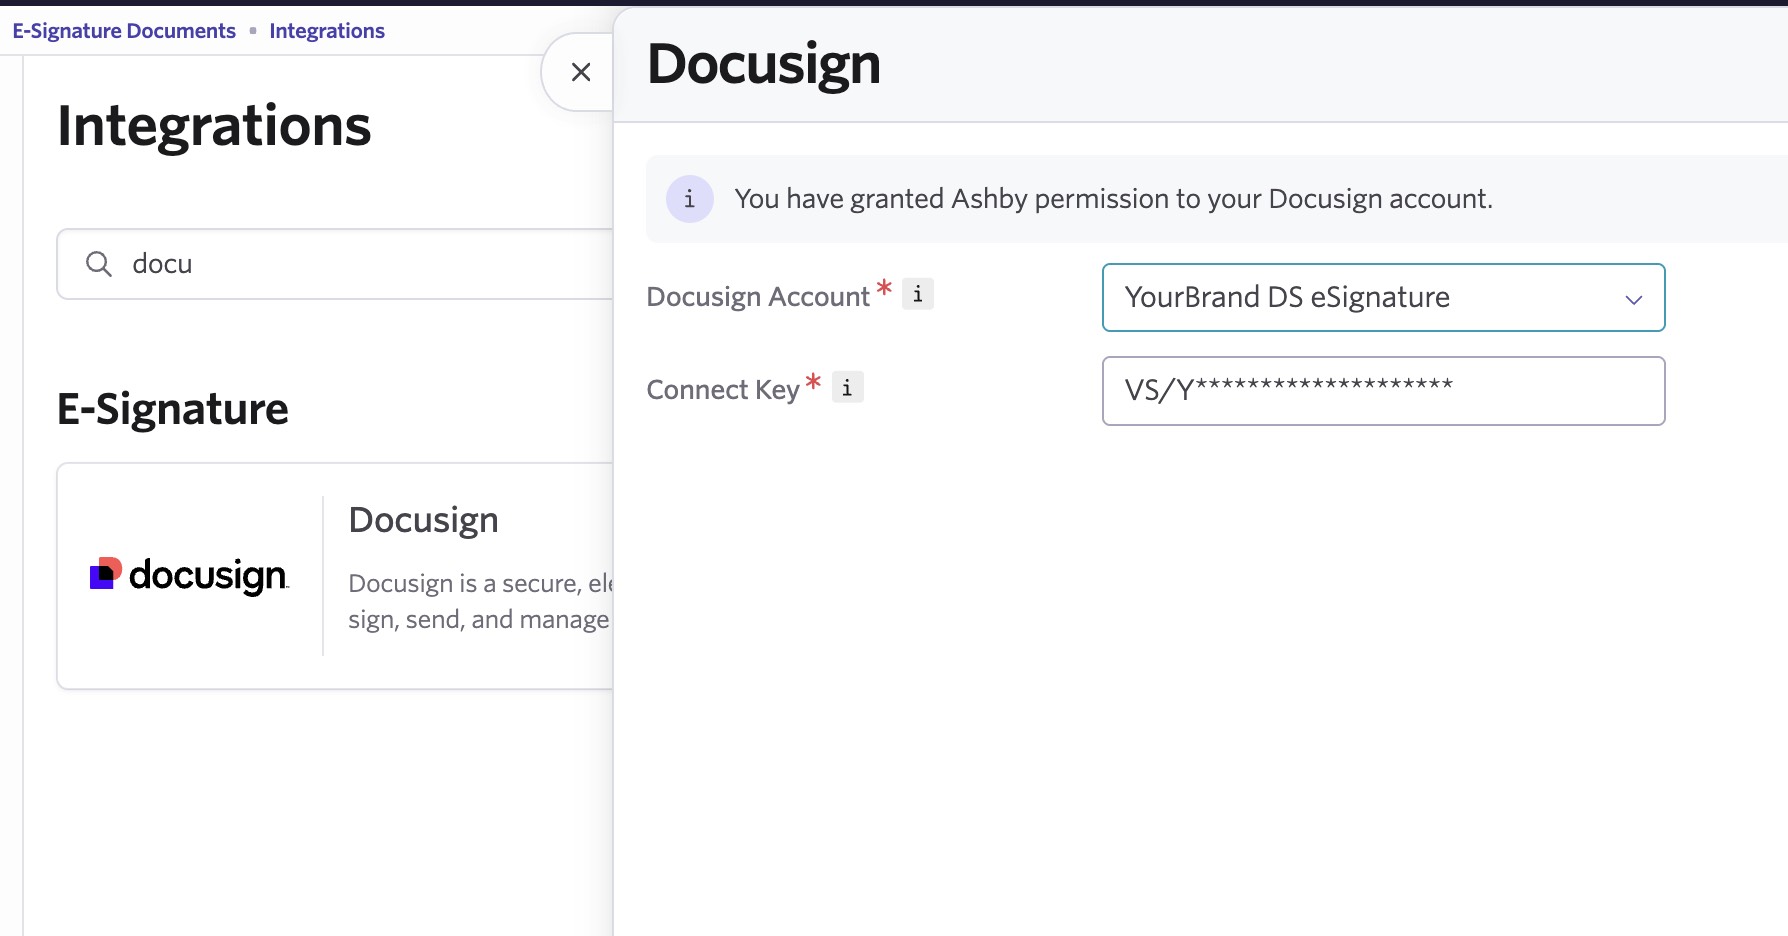
Task: Expand the Docusign Account dropdown chevron
Action: tap(1633, 299)
